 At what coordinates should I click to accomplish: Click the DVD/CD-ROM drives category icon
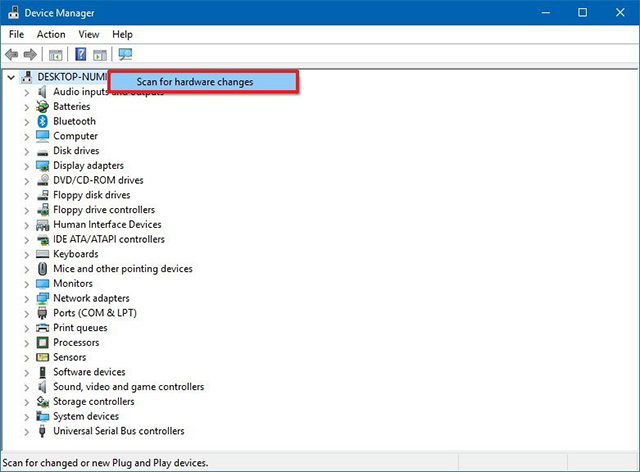pyautogui.click(x=42, y=180)
